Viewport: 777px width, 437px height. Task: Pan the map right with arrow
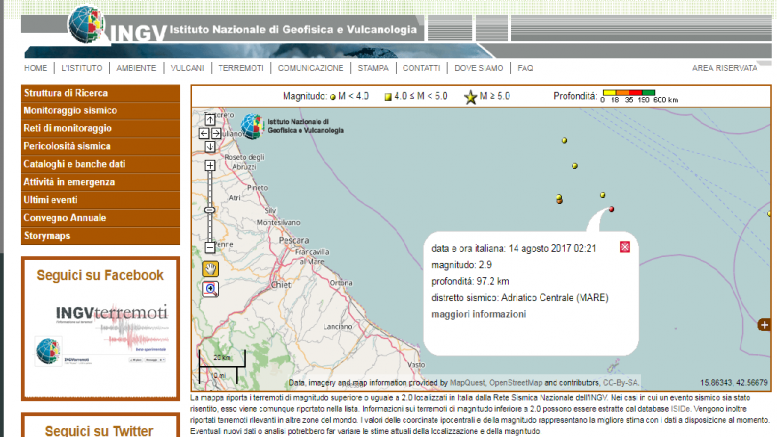[216, 132]
